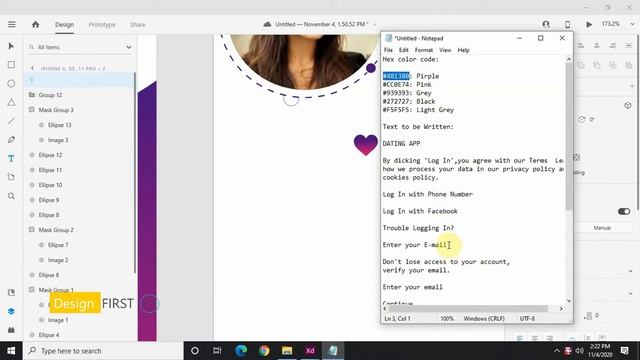
Task: Click the cloud document icon
Action: (267, 24)
